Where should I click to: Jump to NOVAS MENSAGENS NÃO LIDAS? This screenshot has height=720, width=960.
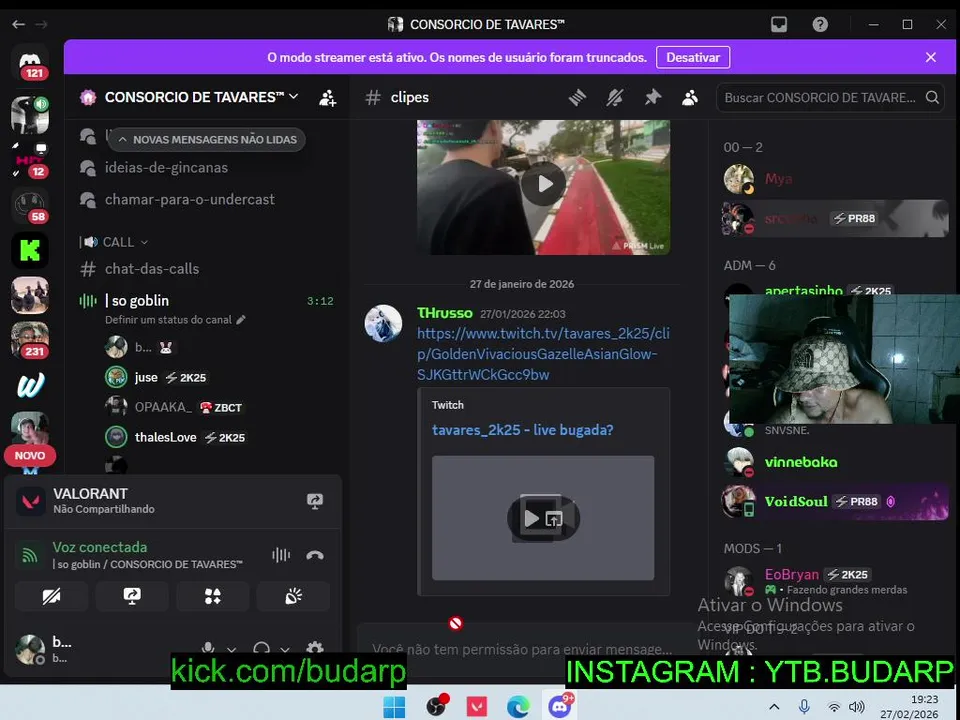207,140
